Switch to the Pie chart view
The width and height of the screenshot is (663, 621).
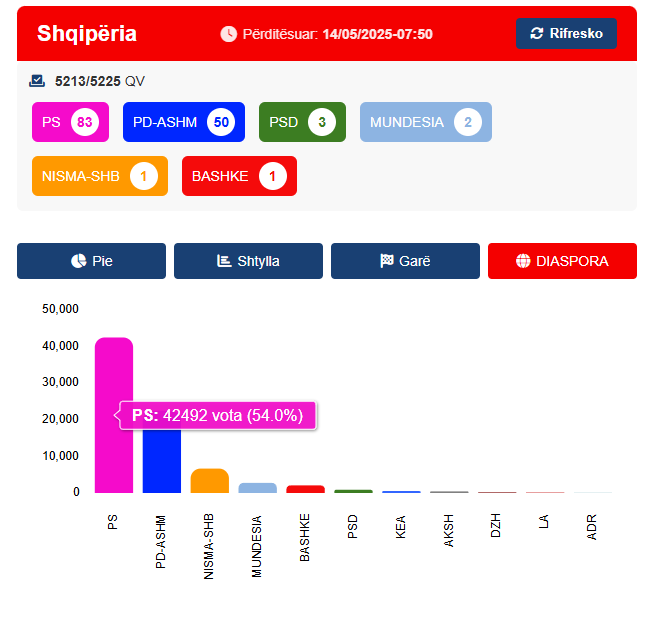click(91, 261)
